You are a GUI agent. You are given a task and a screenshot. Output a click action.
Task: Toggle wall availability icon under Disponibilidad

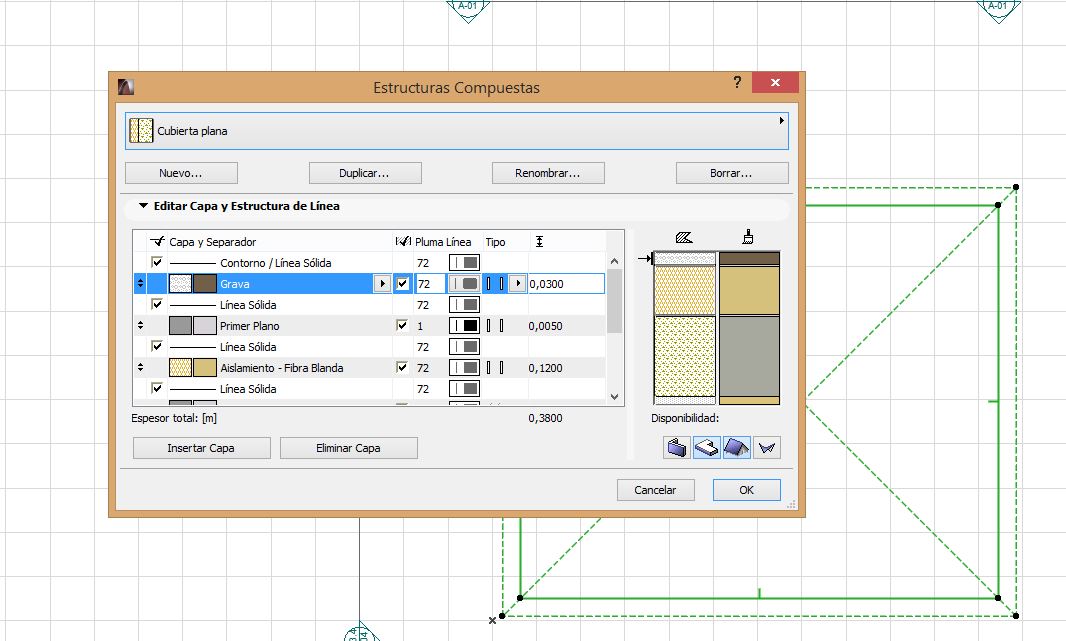pyautogui.click(x=677, y=448)
